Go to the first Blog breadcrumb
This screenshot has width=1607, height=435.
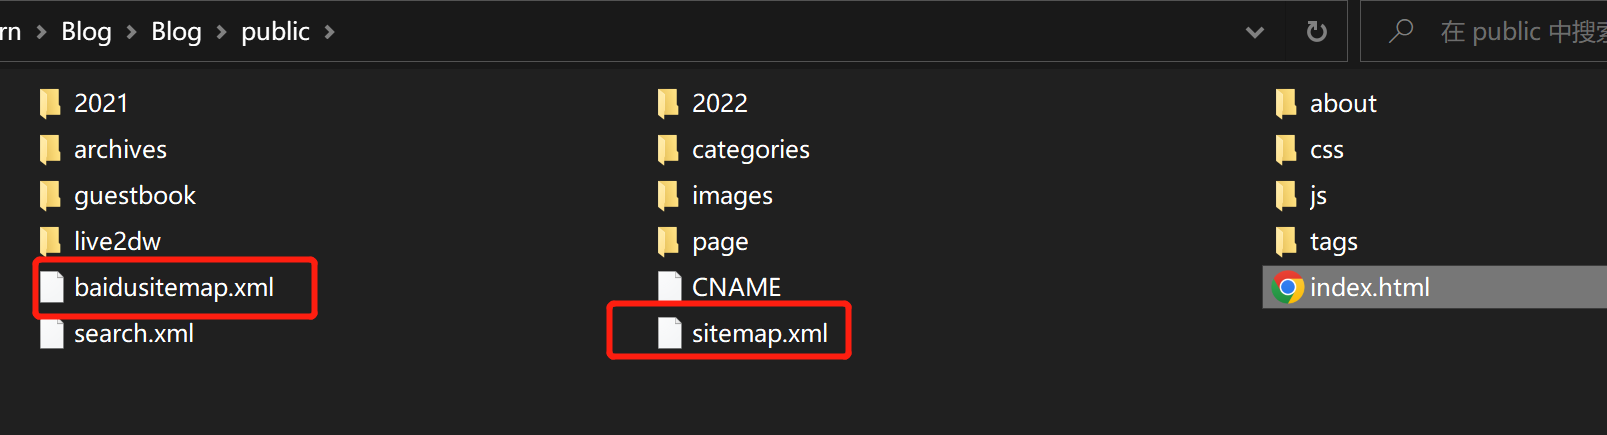tap(86, 32)
